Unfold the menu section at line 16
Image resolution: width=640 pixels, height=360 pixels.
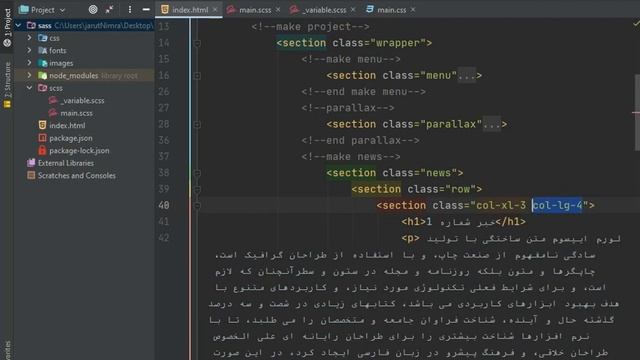coord(197,76)
